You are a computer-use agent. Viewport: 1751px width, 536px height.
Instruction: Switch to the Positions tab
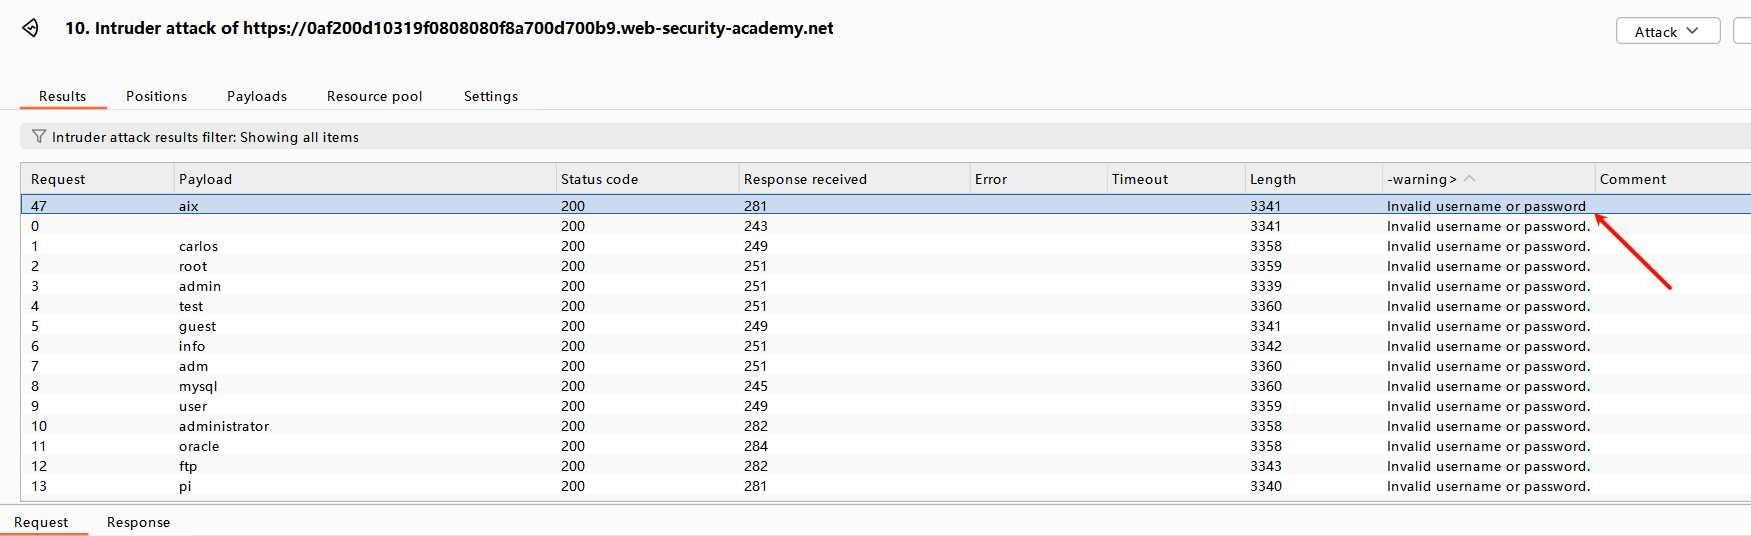(x=156, y=96)
